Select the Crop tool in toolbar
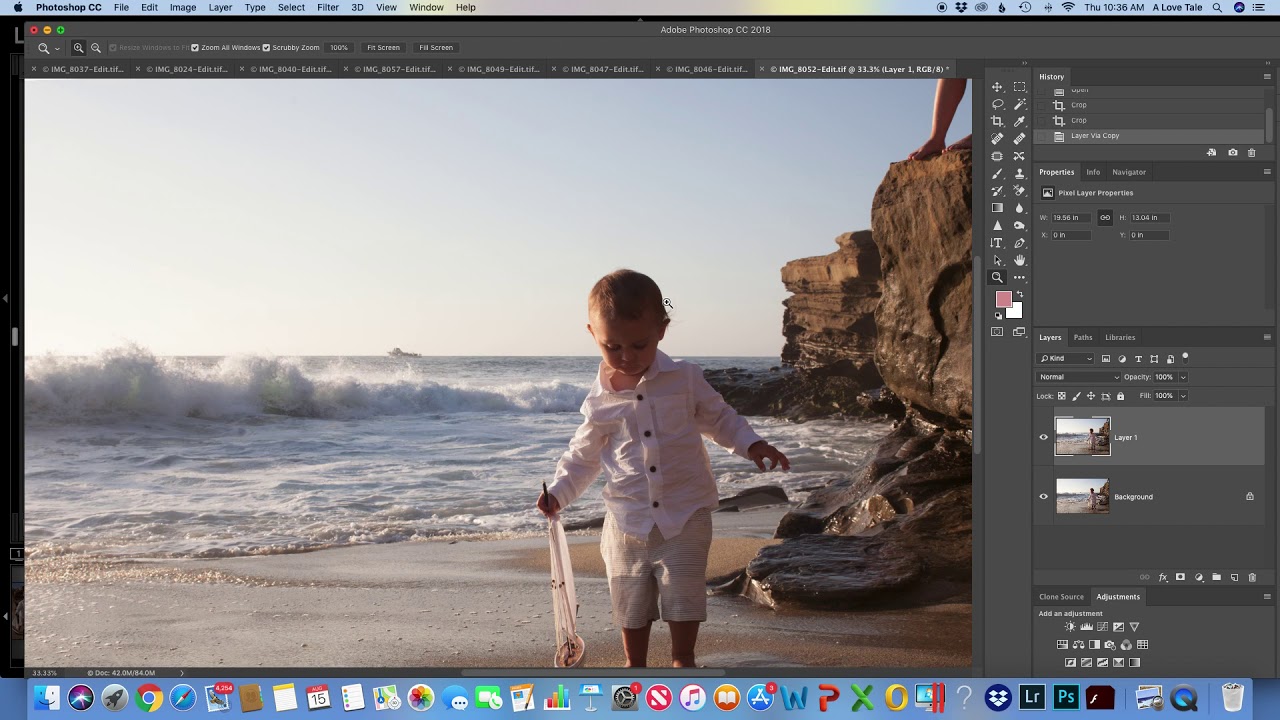 pos(997,121)
